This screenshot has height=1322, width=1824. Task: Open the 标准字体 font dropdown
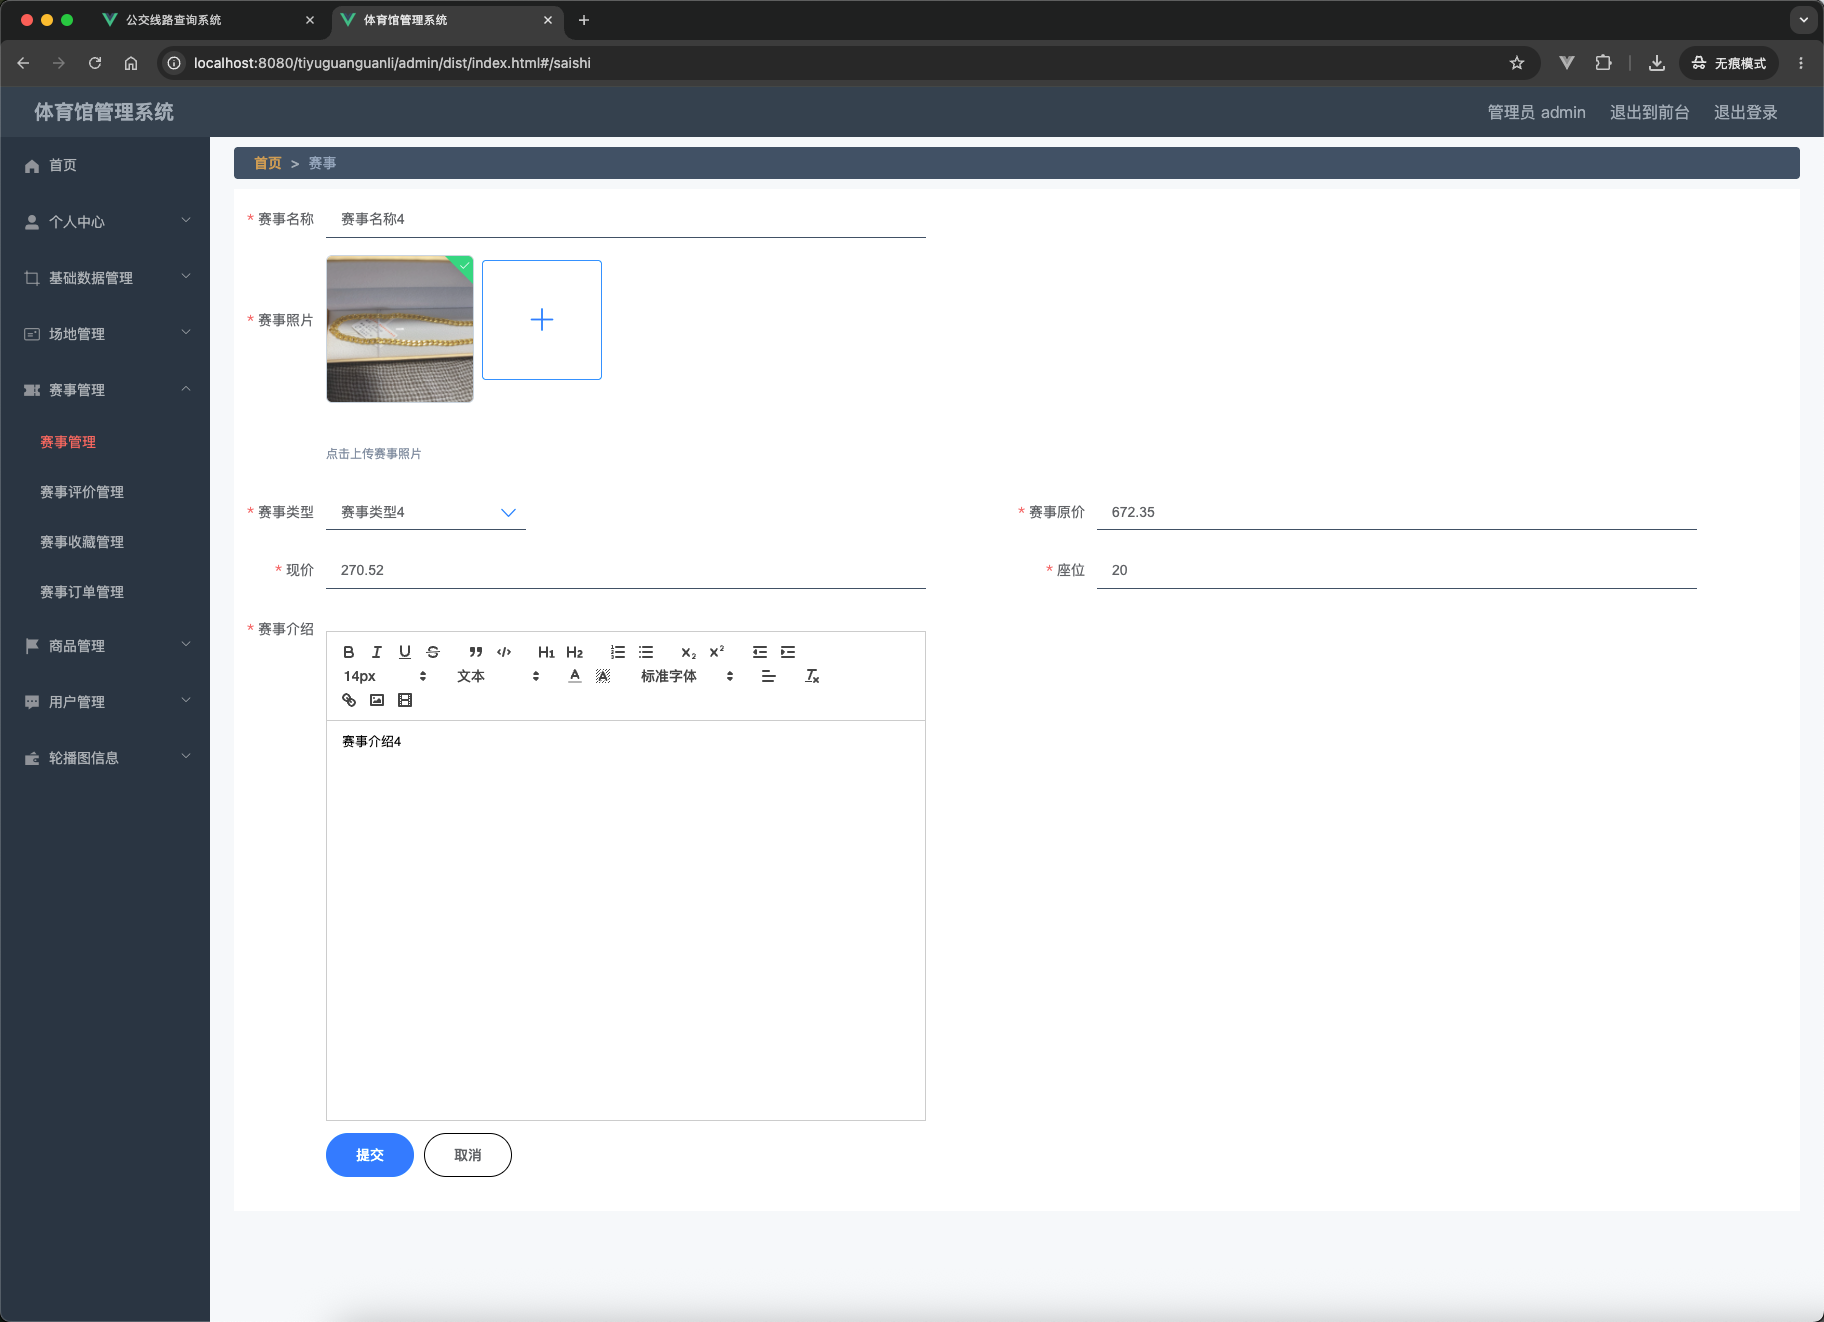point(687,676)
